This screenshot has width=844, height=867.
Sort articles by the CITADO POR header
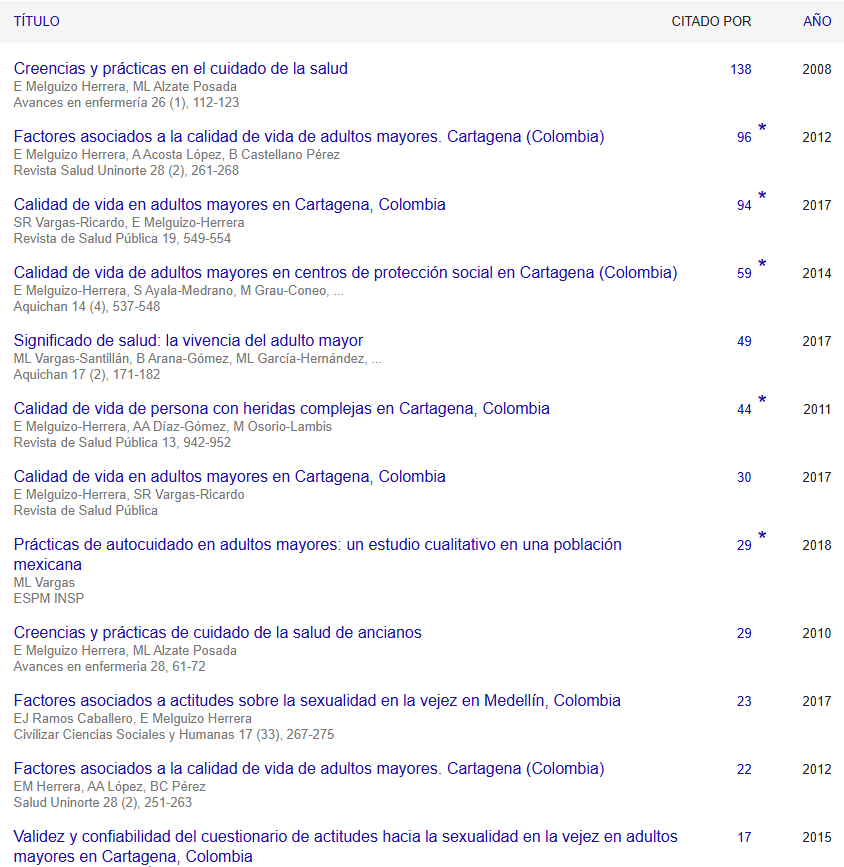pos(711,21)
